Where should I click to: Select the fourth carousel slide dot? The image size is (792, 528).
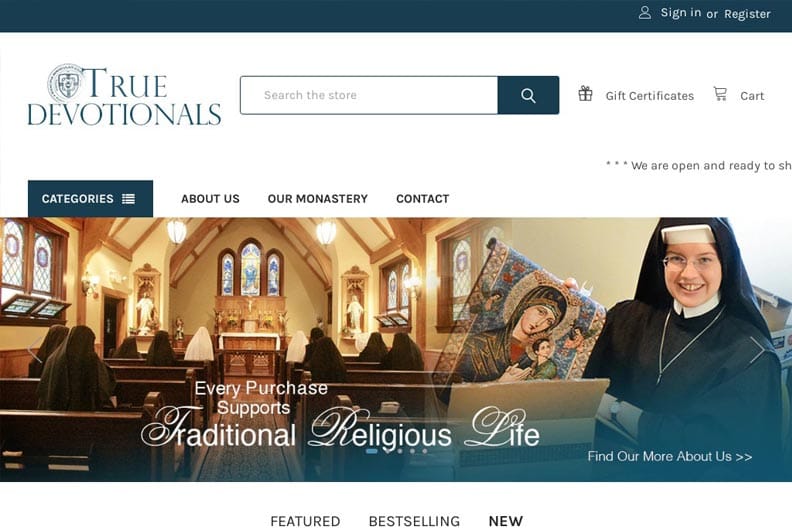pyautogui.click(x=413, y=451)
